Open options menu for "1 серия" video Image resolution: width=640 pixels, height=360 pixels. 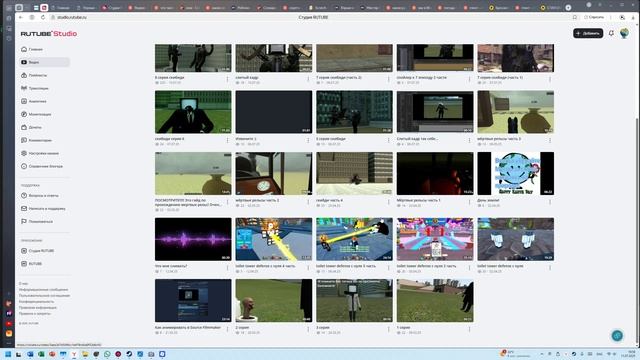469,329
